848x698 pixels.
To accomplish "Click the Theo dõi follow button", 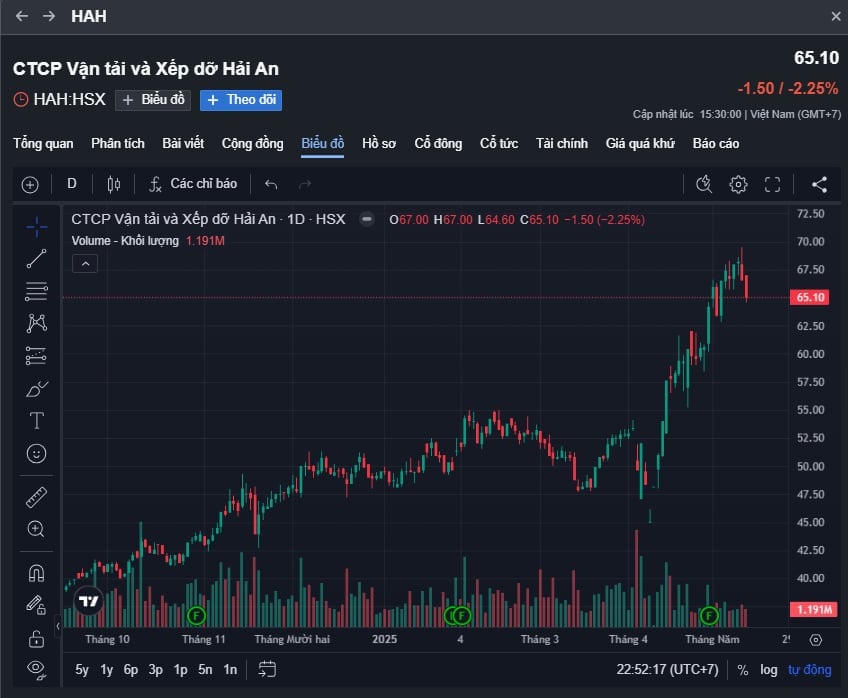I will click(x=241, y=100).
